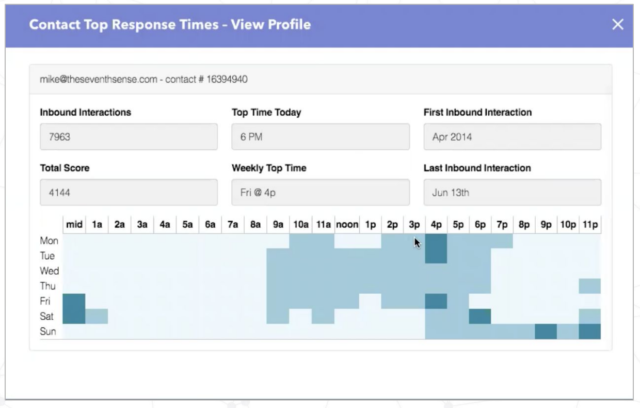
Task: Click the First Inbound Interaction field
Action: (x=512, y=137)
